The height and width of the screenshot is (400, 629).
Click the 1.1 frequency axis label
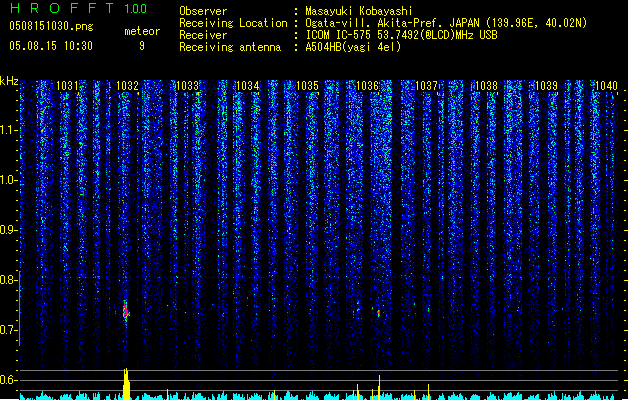point(8,130)
